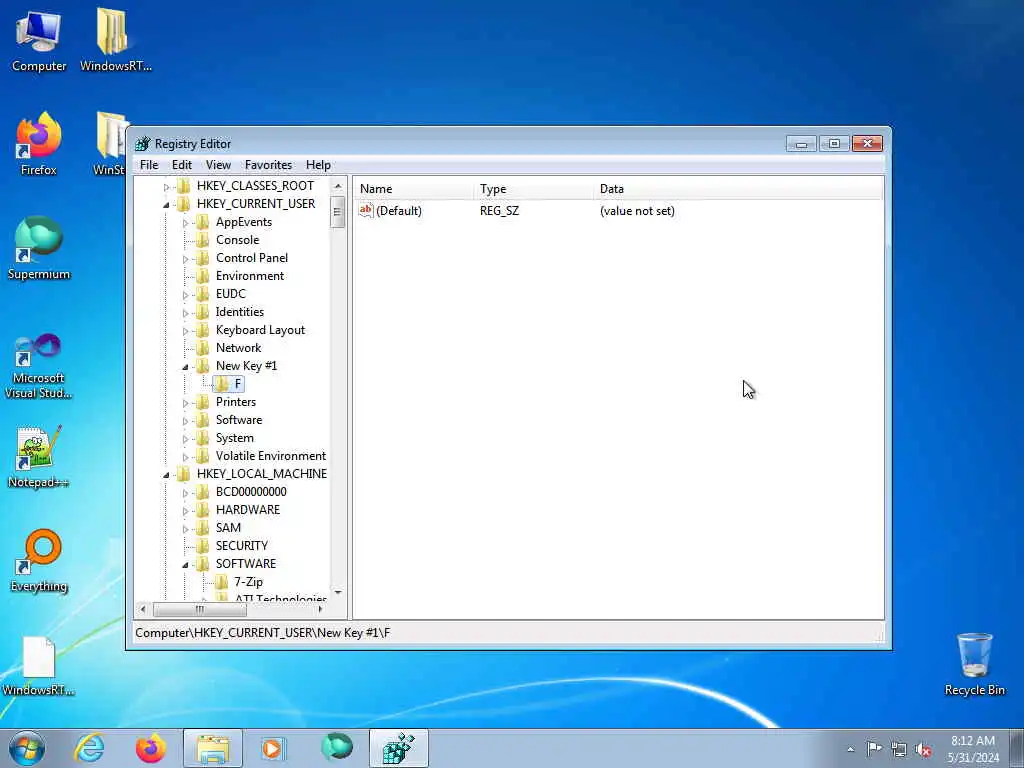Image resolution: width=1024 pixels, height=768 pixels.
Task: Open the Recycle Bin icon
Action: coord(974,664)
